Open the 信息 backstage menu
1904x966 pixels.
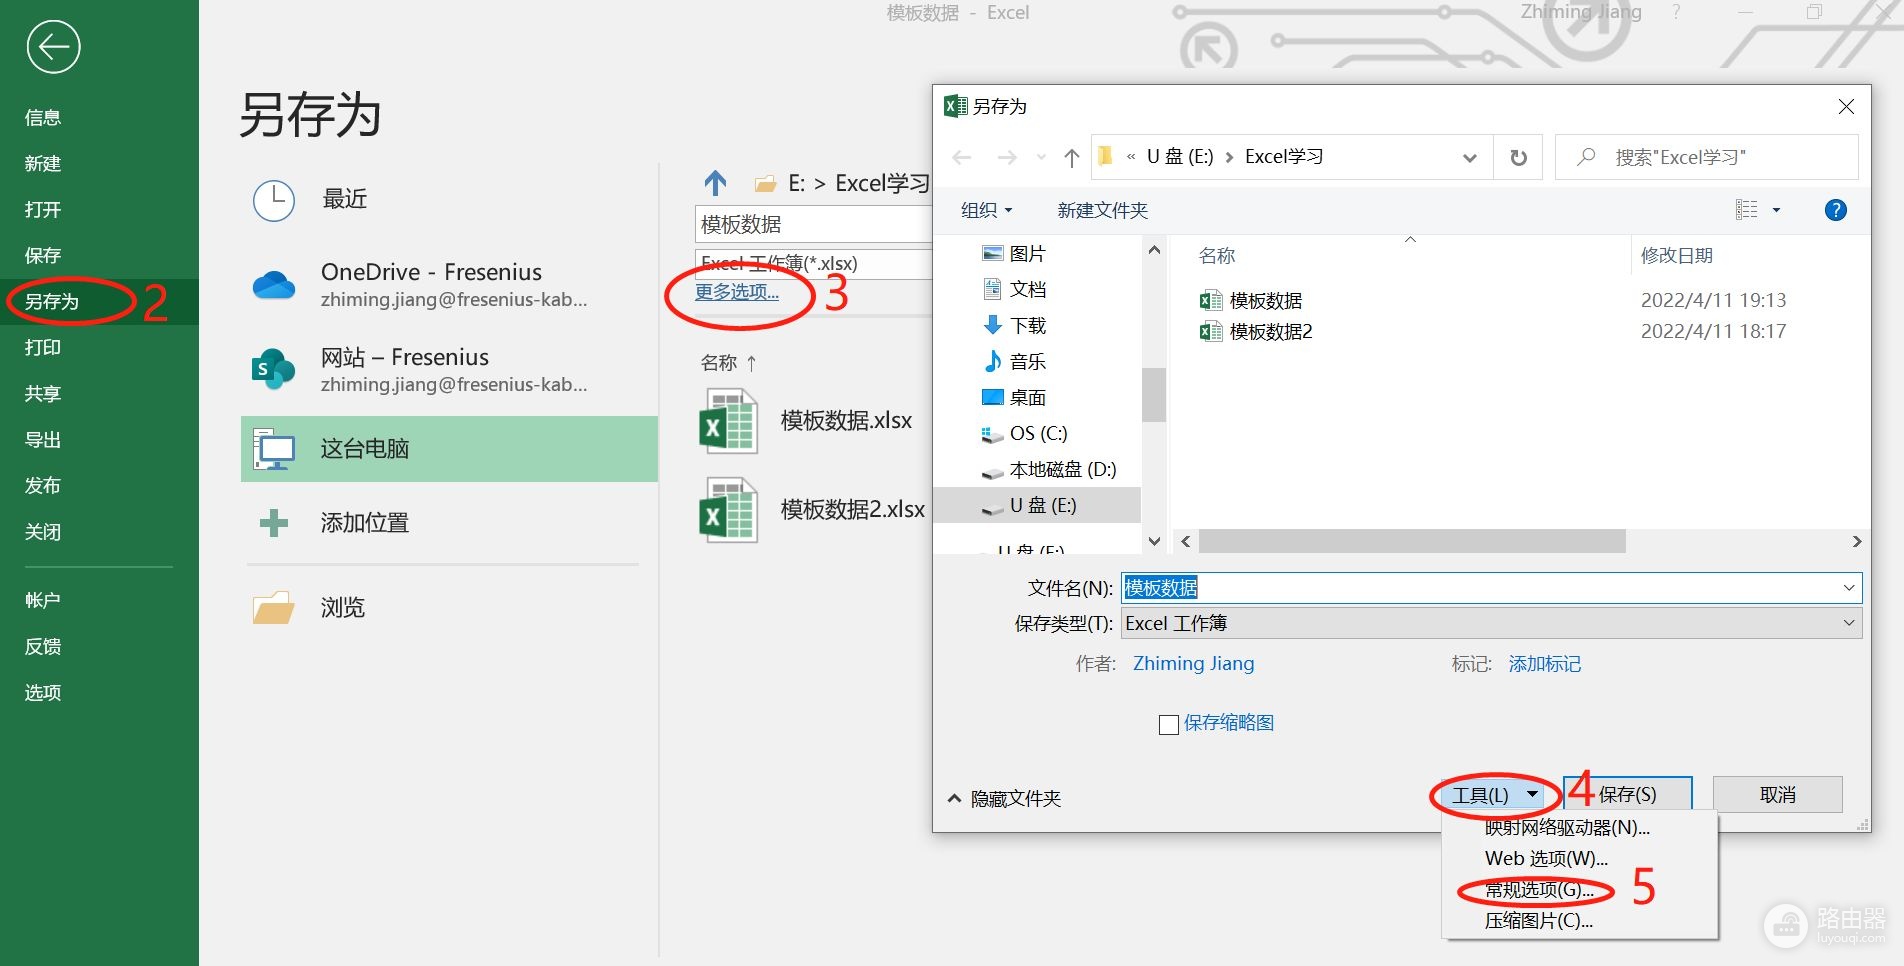point(43,117)
